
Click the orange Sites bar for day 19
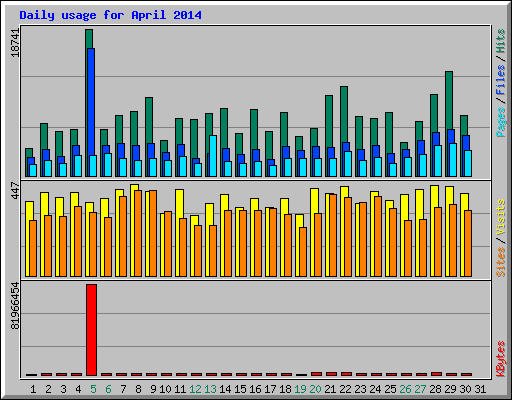pyautogui.click(x=303, y=252)
